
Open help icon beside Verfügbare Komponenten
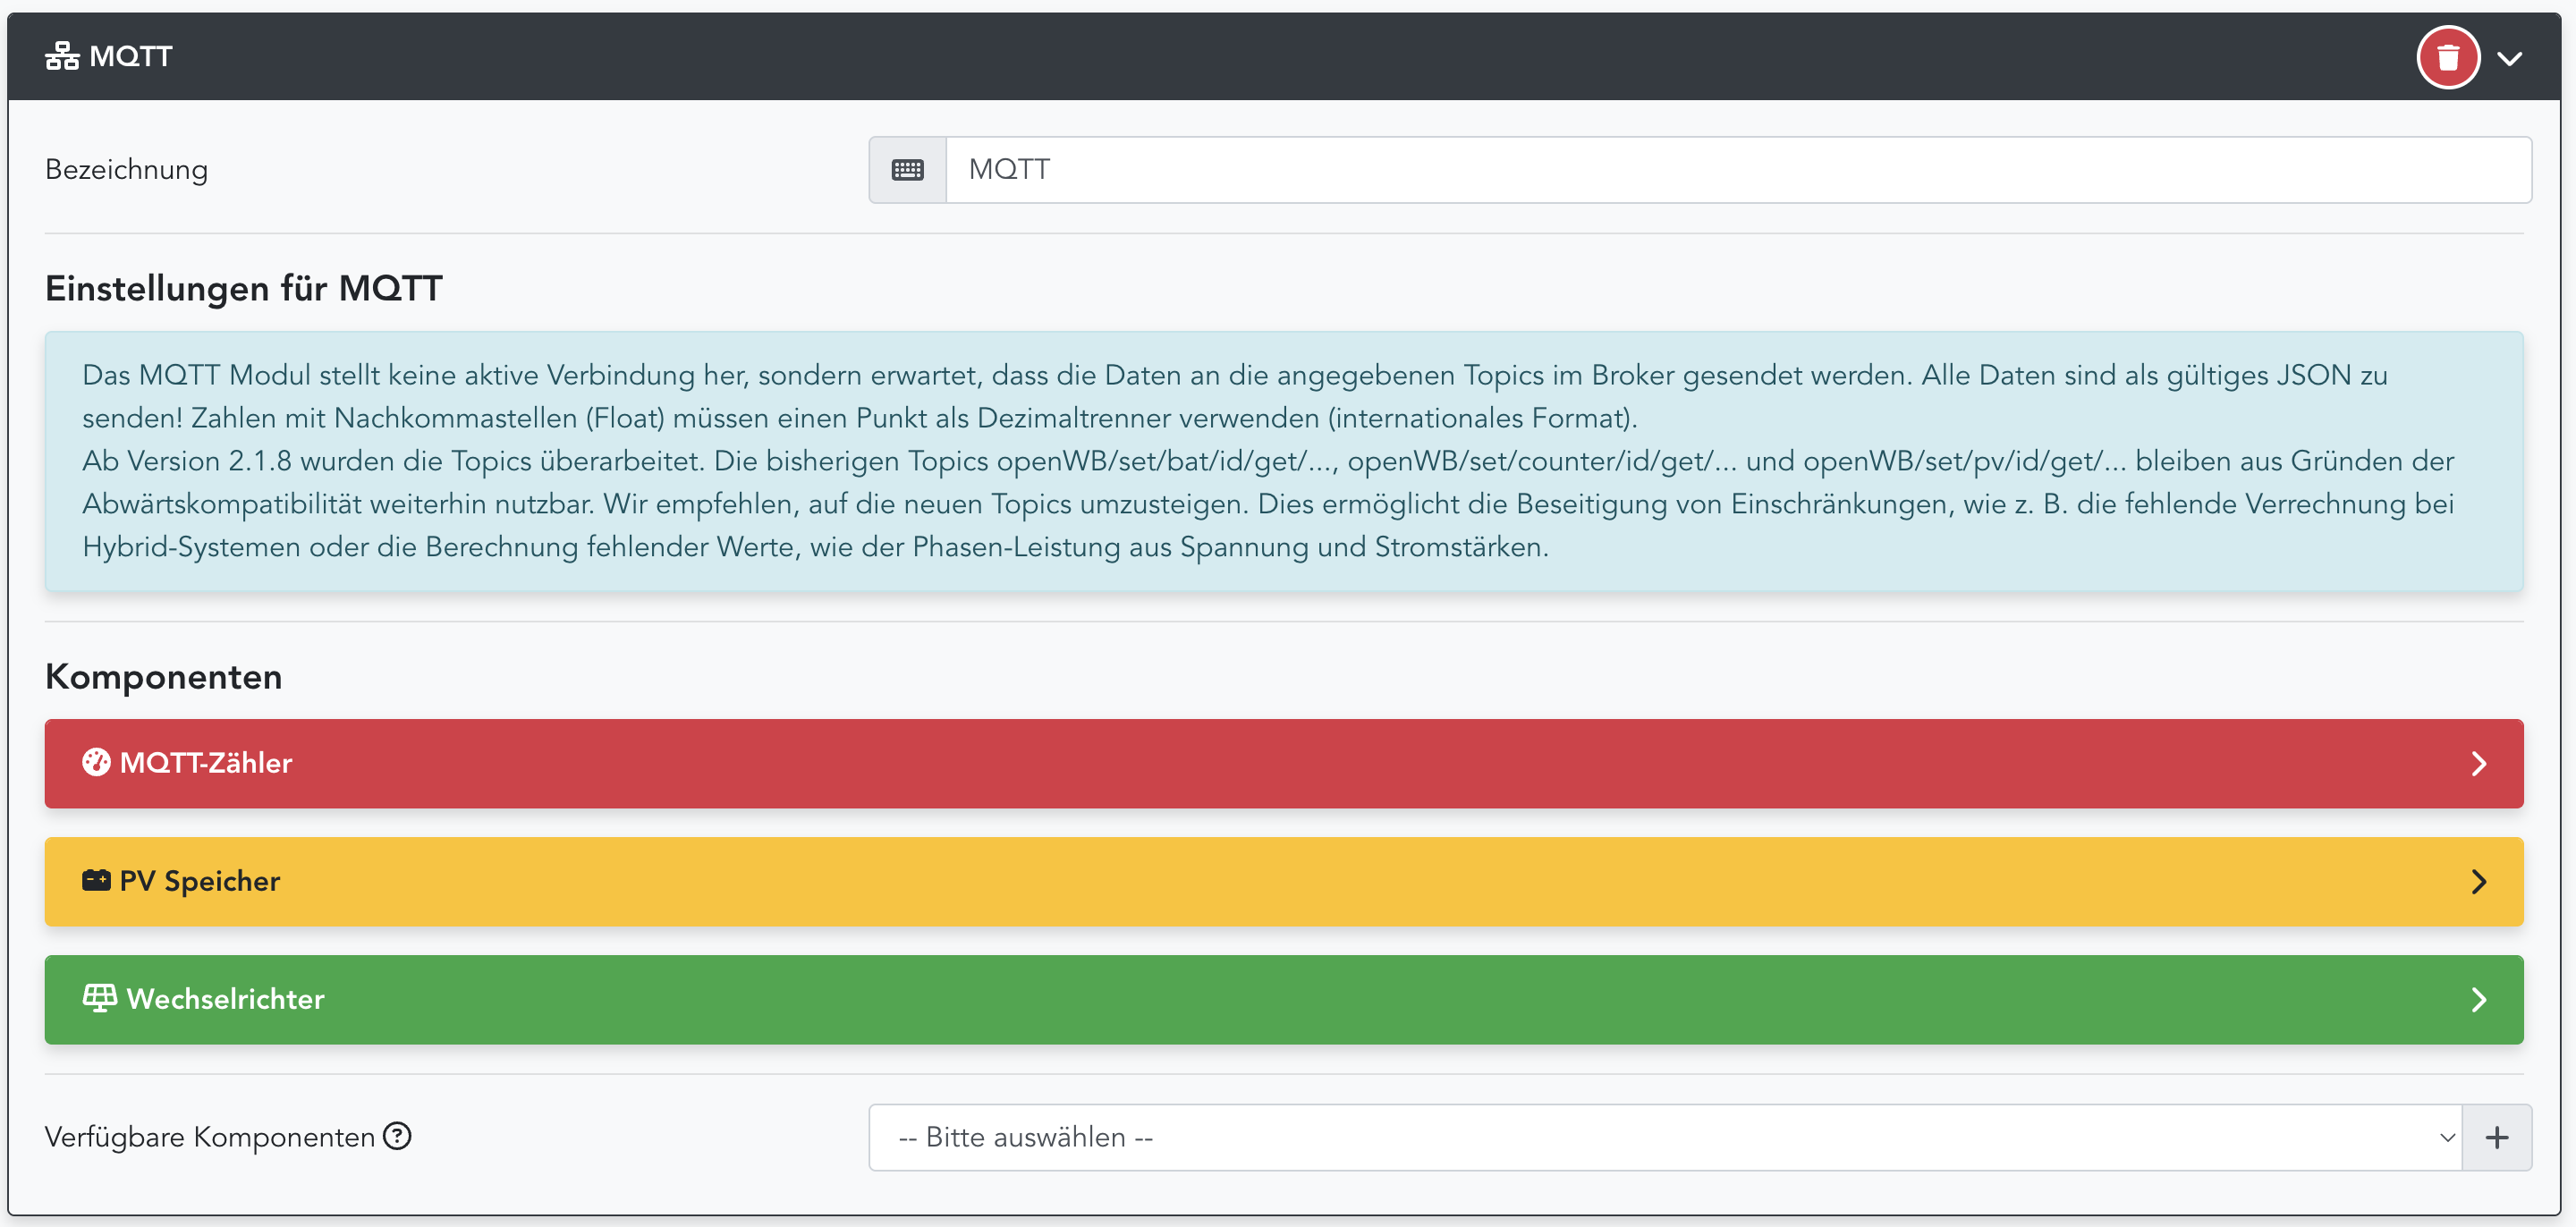[398, 1137]
